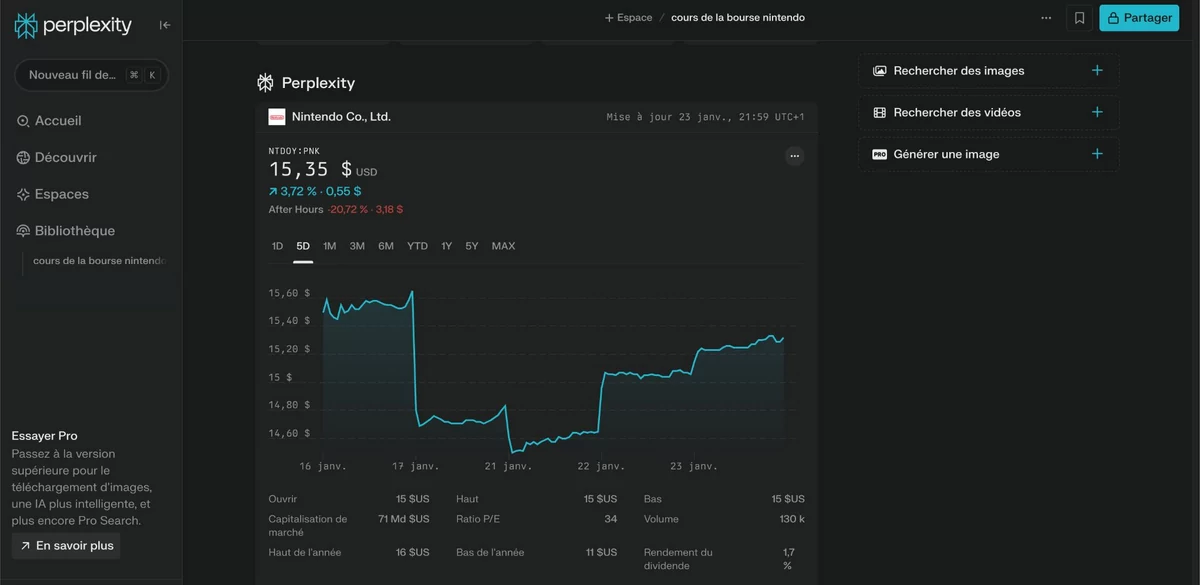
Task: Click the update timestamp Mise à jour 23 janv.
Action: [705, 117]
